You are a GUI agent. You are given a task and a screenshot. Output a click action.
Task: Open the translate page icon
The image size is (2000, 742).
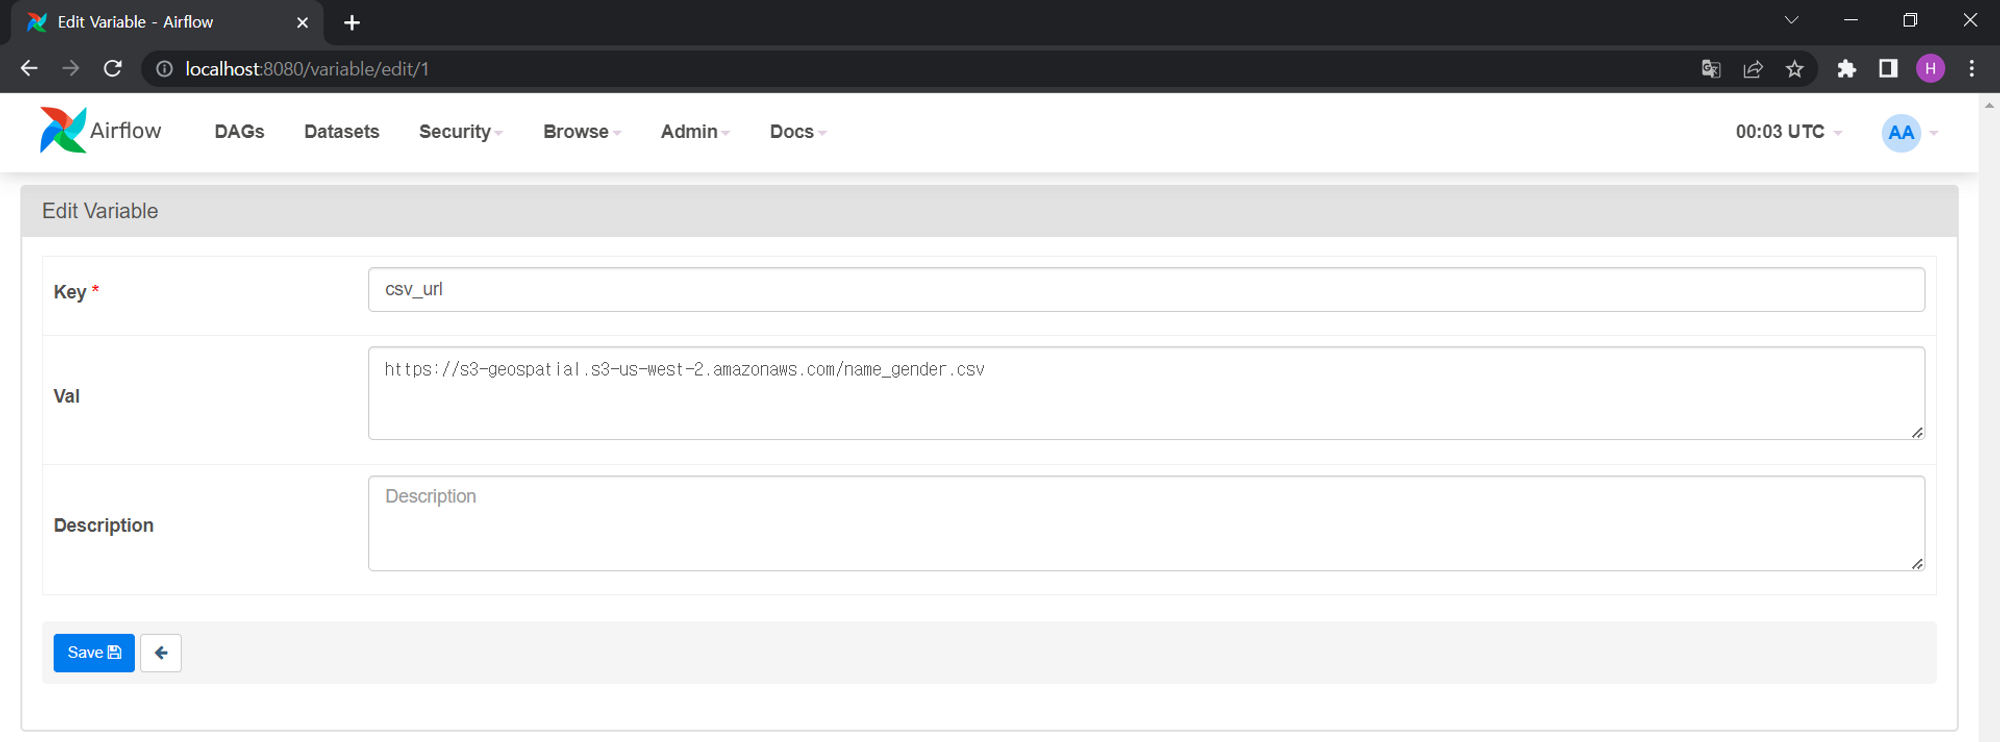coord(1711,69)
